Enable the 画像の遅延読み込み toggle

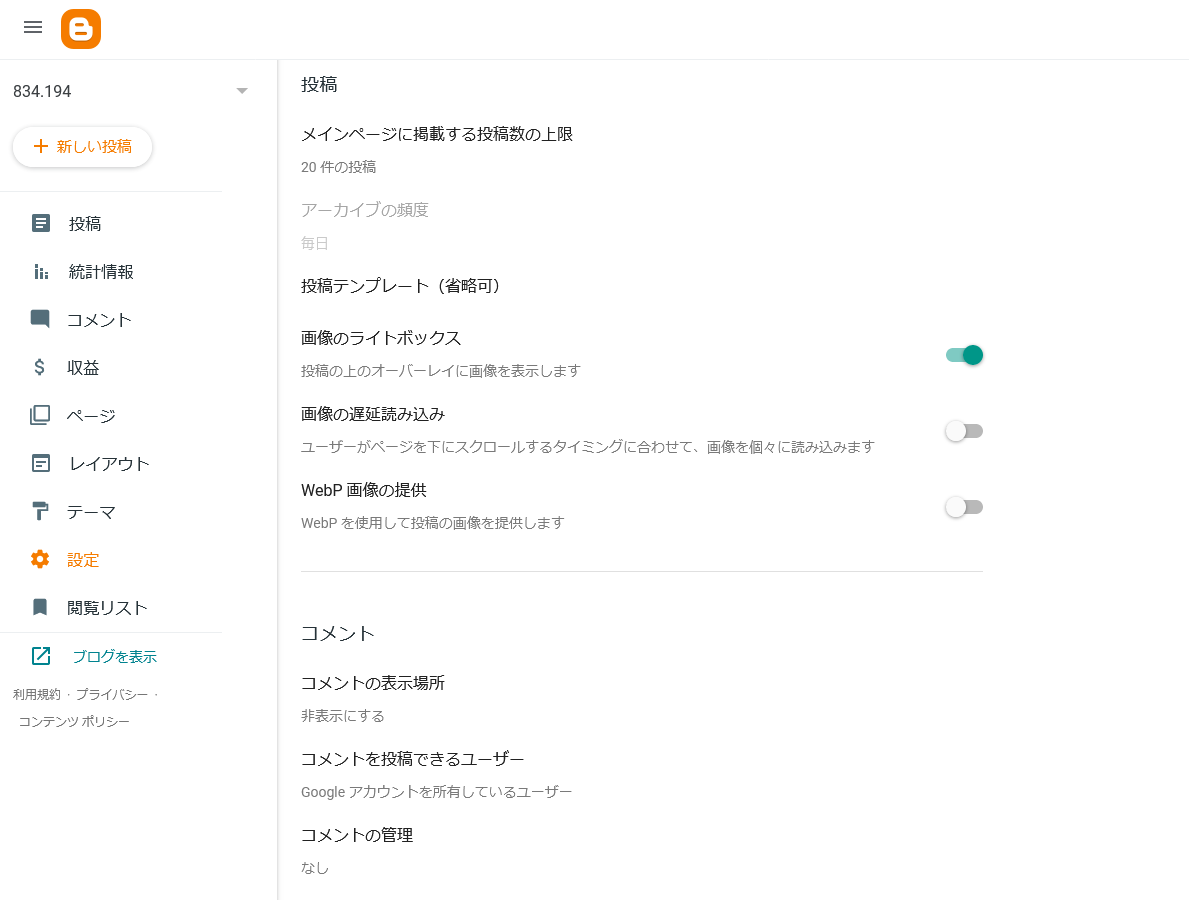click(964, 431)
